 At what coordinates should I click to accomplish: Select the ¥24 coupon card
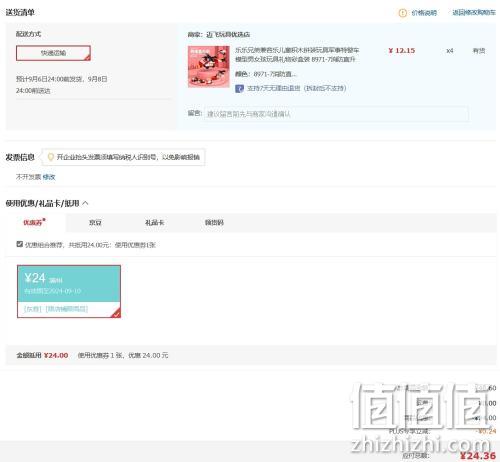pos(69,291)
